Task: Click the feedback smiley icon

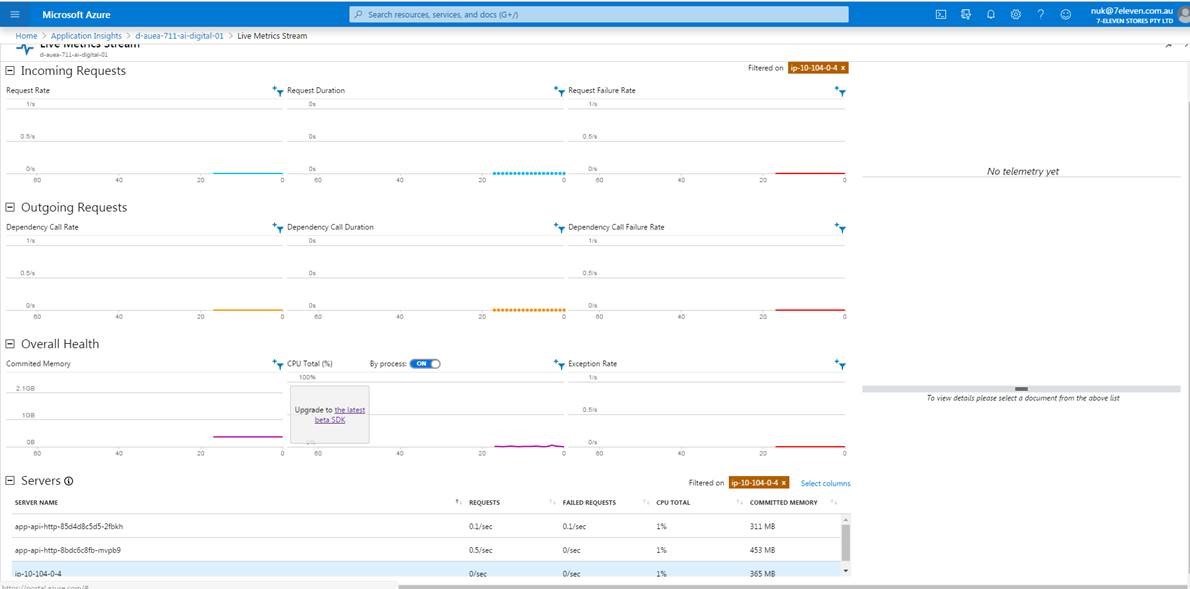Action: click(1064, 14)
